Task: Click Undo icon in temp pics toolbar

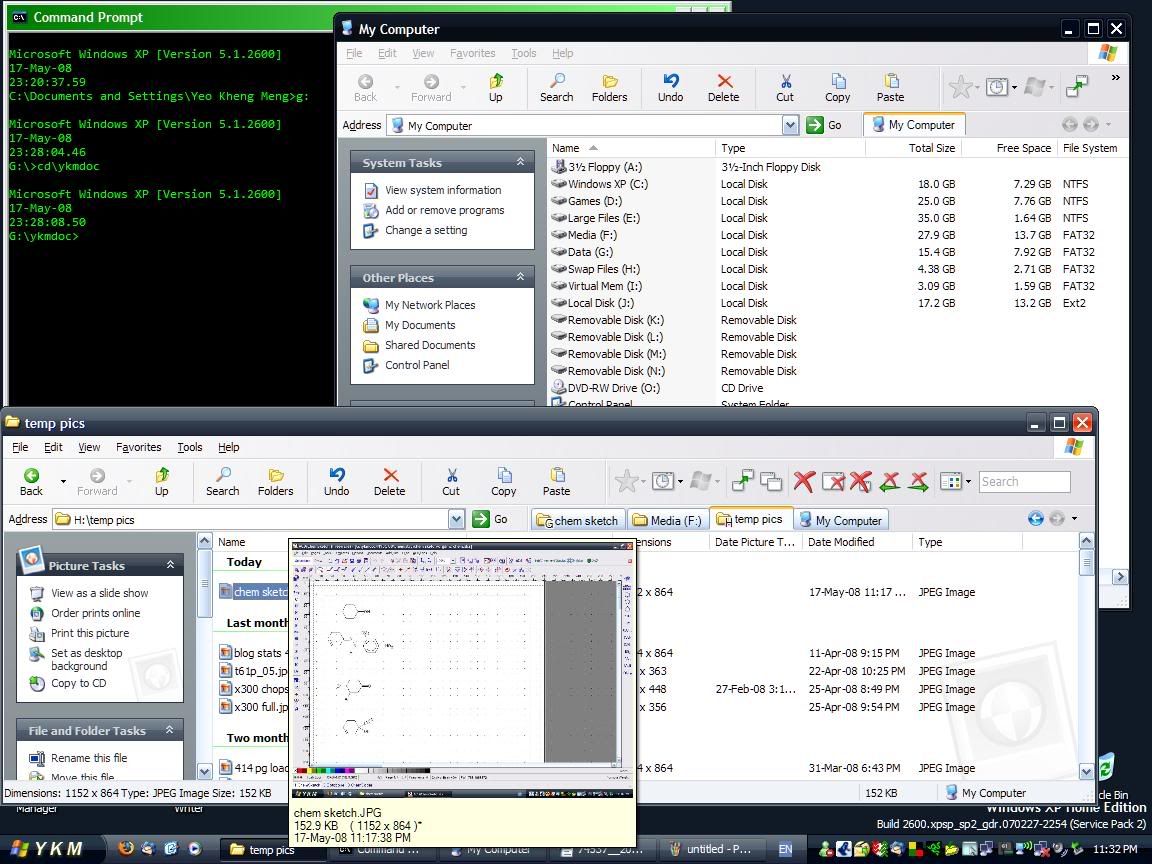Action: (x=336, y=475)
